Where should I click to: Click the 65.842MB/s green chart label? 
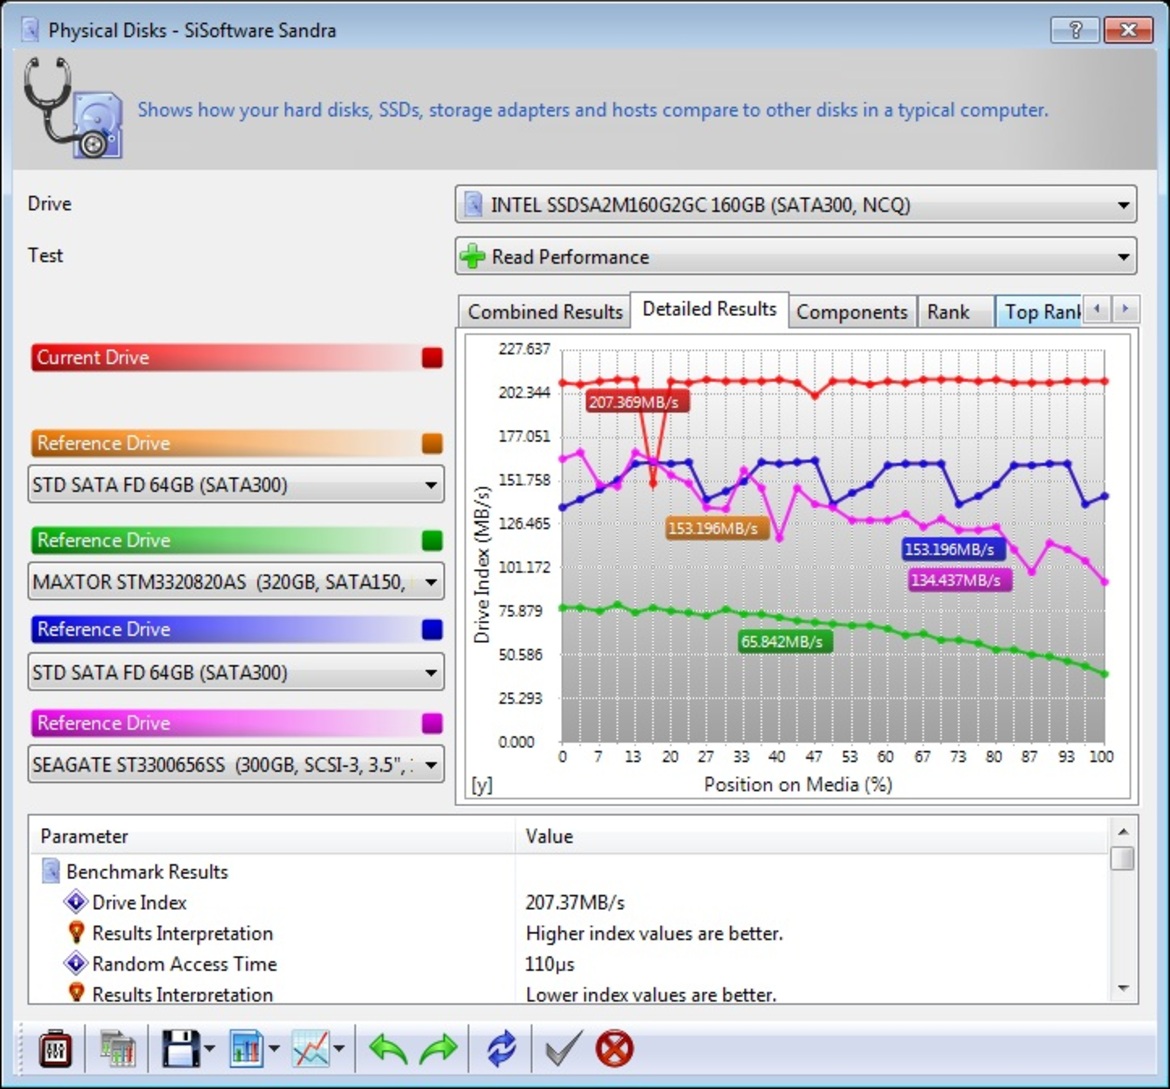pyautogui.click(x=784, y=641)
